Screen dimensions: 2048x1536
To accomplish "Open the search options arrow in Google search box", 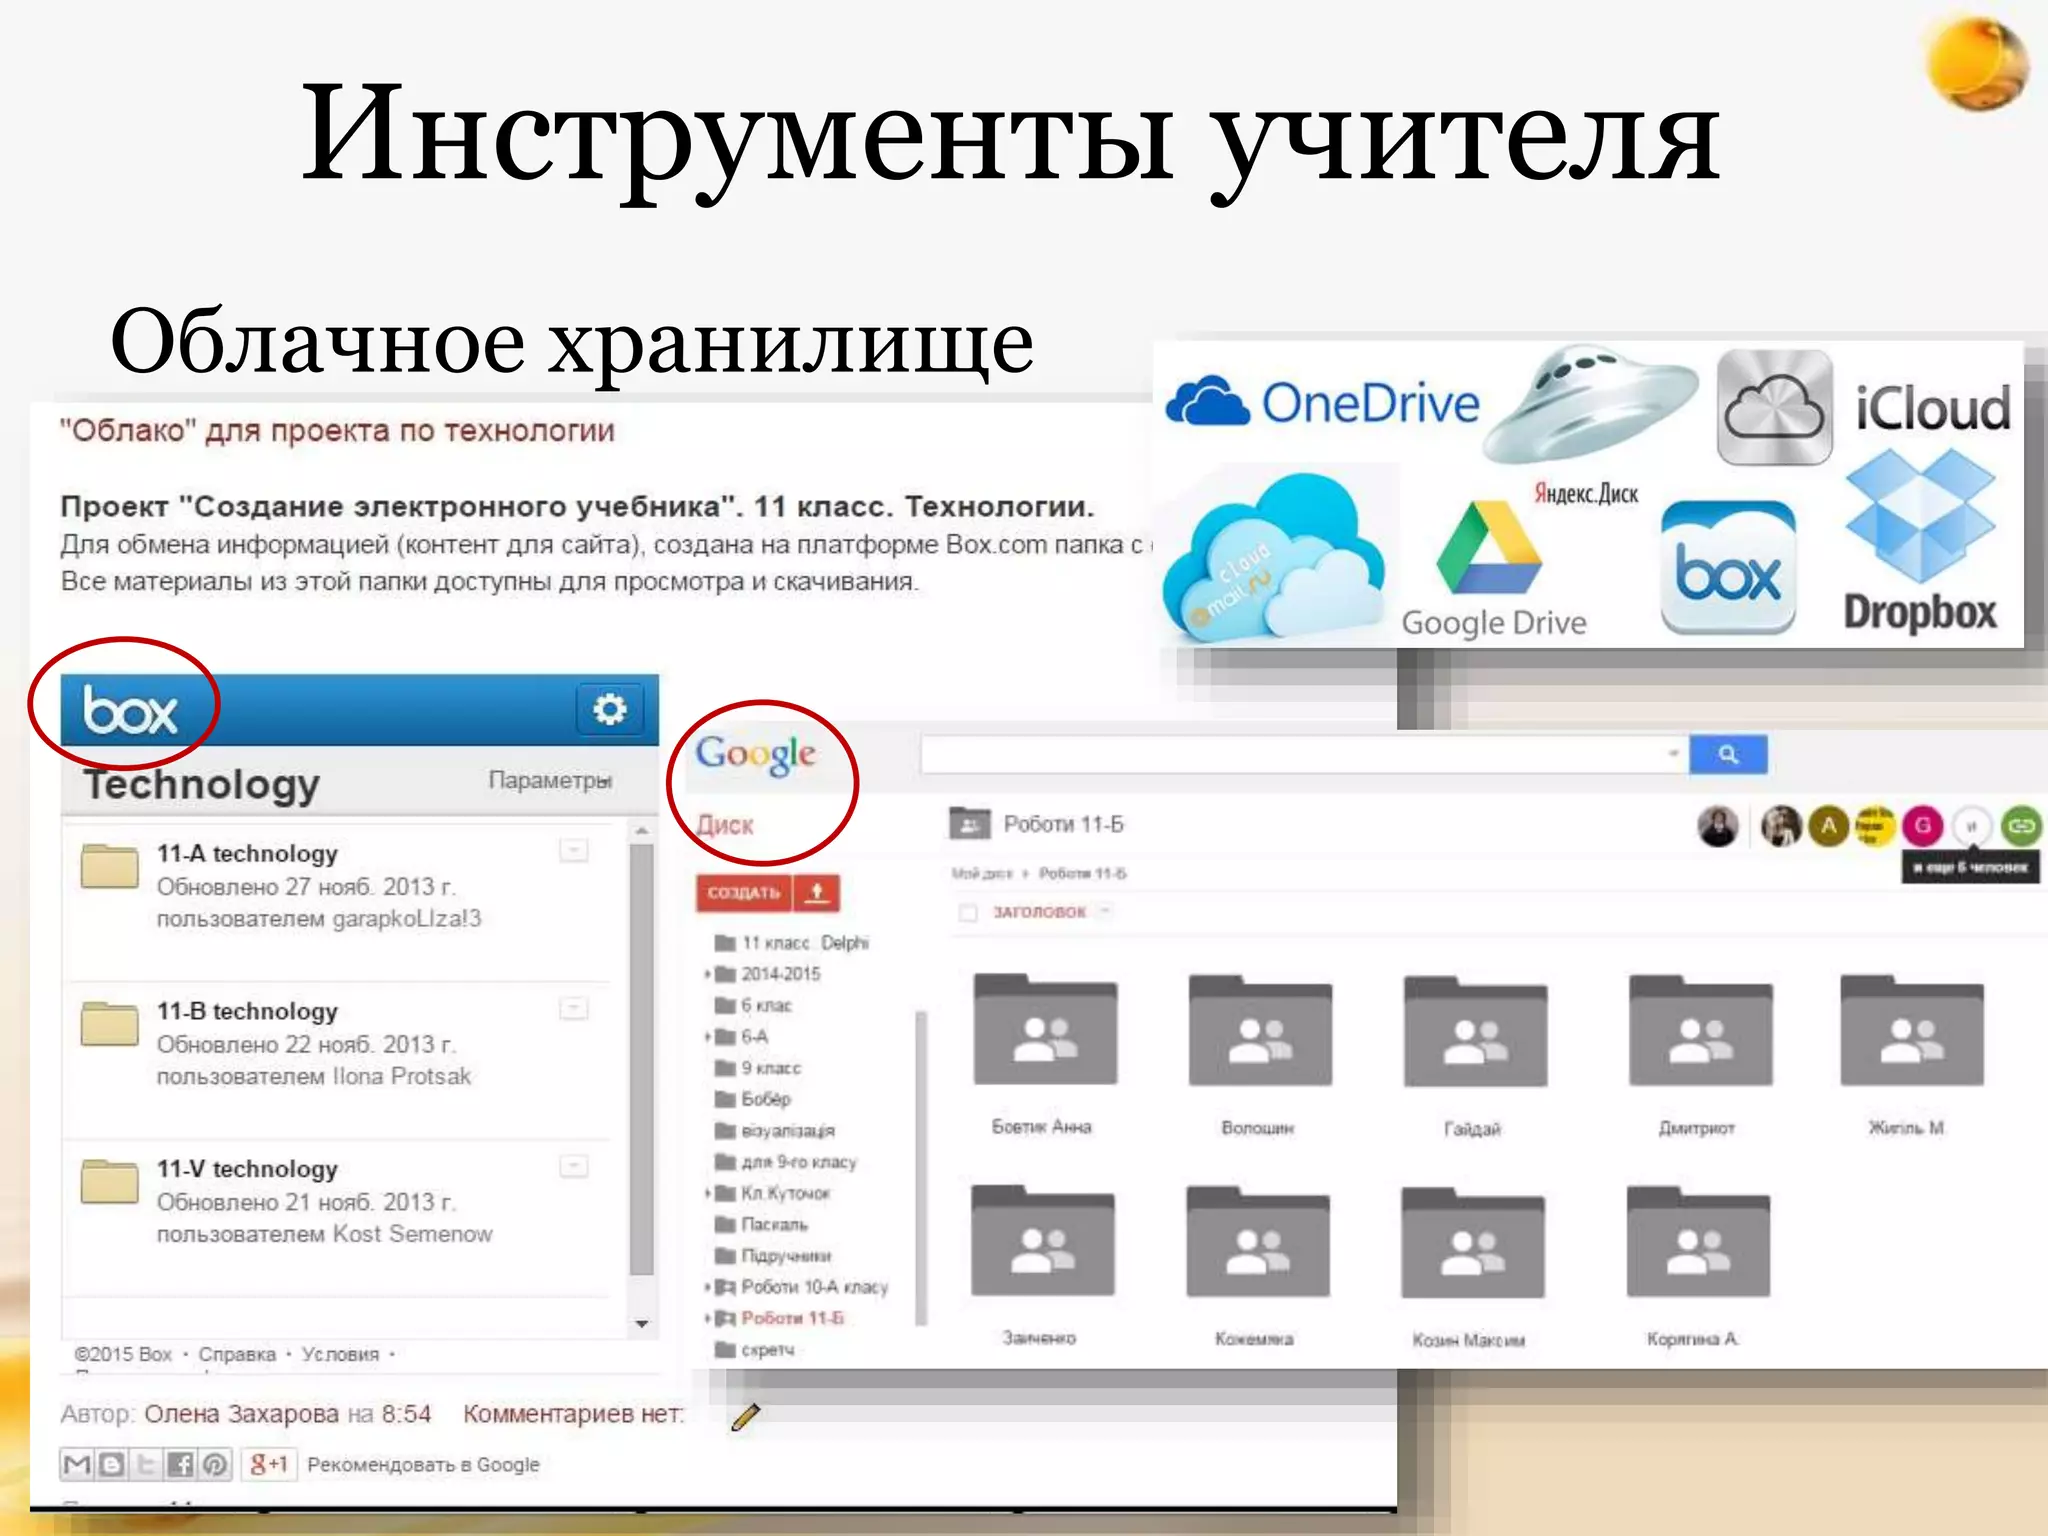I will click(1672, 753).
